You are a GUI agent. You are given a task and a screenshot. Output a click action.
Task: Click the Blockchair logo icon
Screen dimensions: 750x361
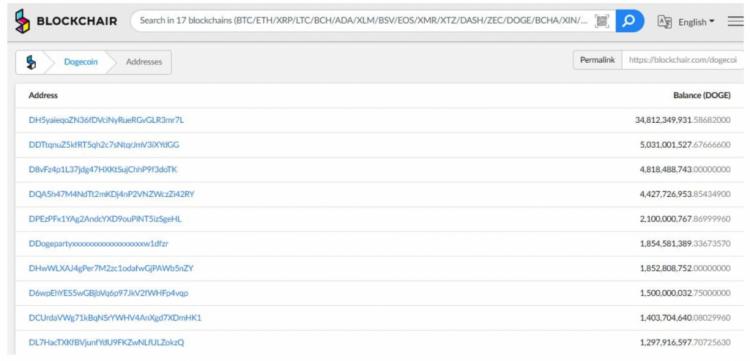click(22, 21)
